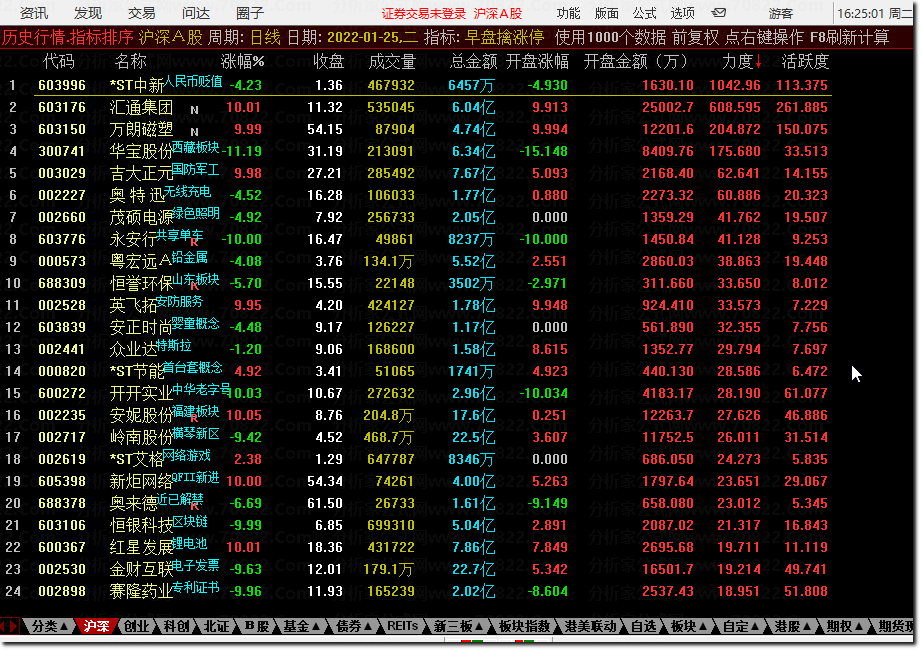The height and width of the screenshot is (650, 922).
Task: Select stock code 000573
Action: pyautogui.click(x=62, y=261)
